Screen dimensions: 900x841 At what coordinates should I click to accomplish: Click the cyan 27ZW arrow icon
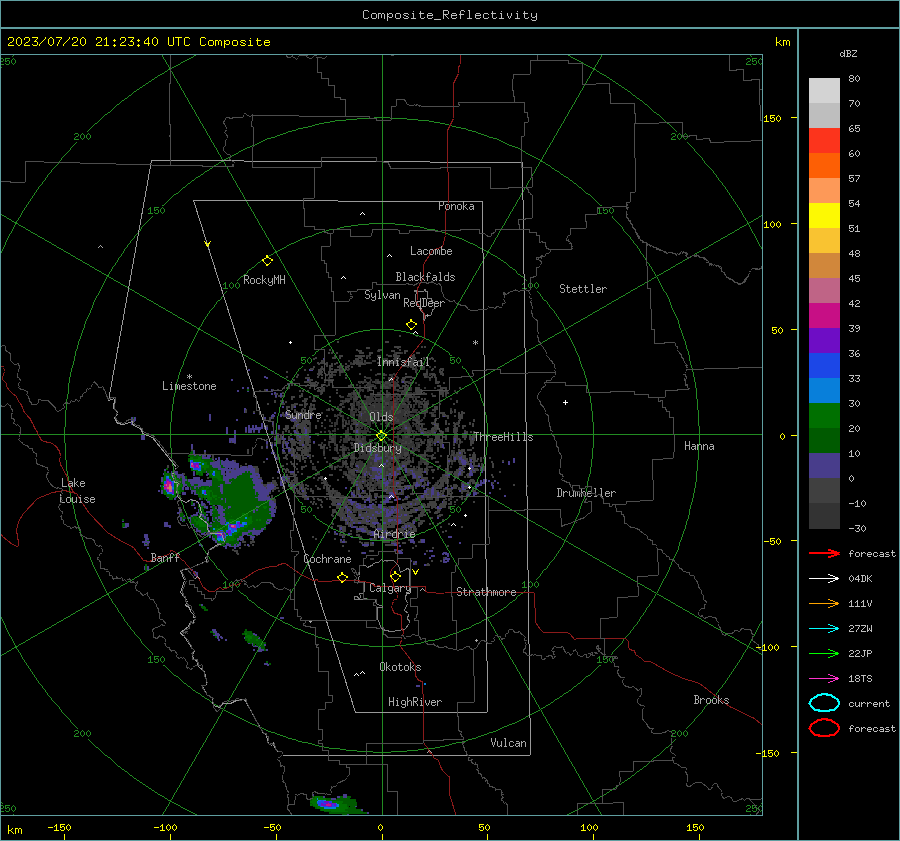click(x=824, y=629)
